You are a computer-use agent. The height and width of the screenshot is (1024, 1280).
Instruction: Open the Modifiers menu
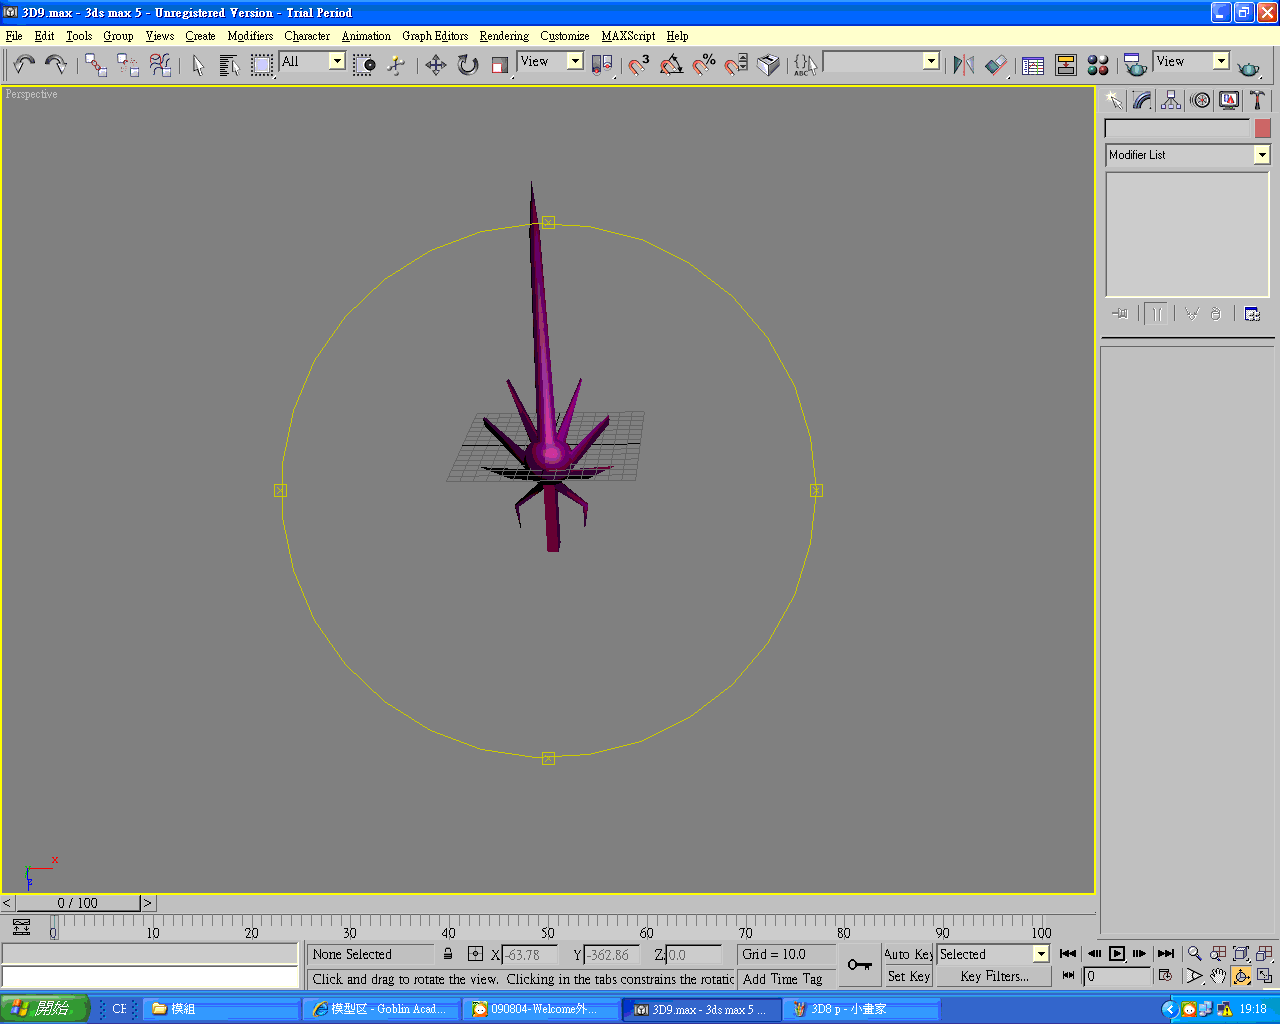pyautogui.click(x=250, y=36)
